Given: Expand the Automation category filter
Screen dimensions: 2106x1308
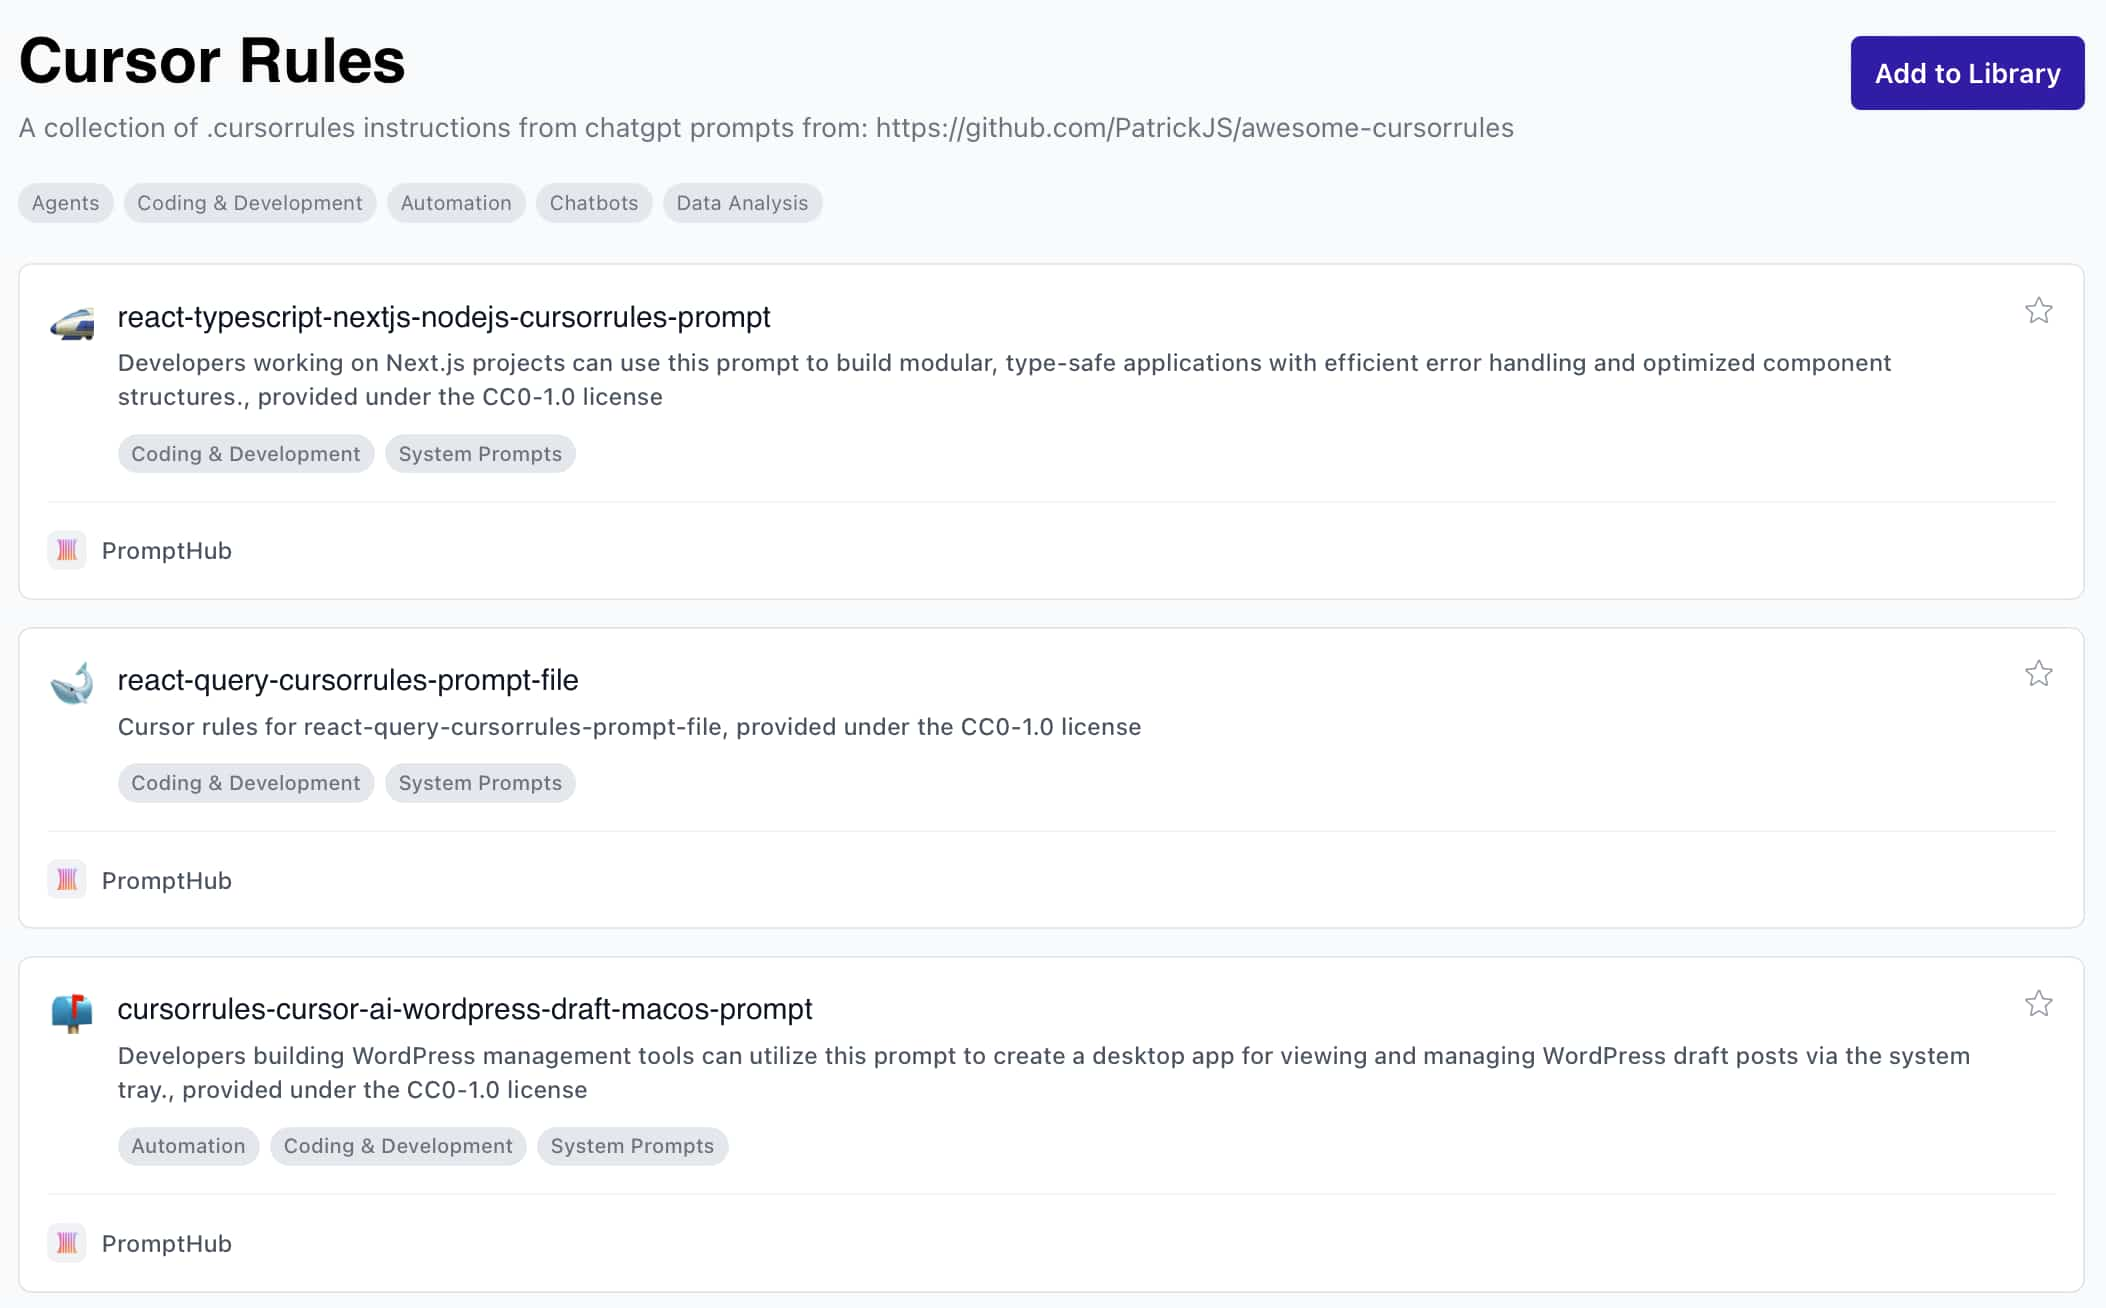Looking at the screenshot, I should tap(455, 200).
